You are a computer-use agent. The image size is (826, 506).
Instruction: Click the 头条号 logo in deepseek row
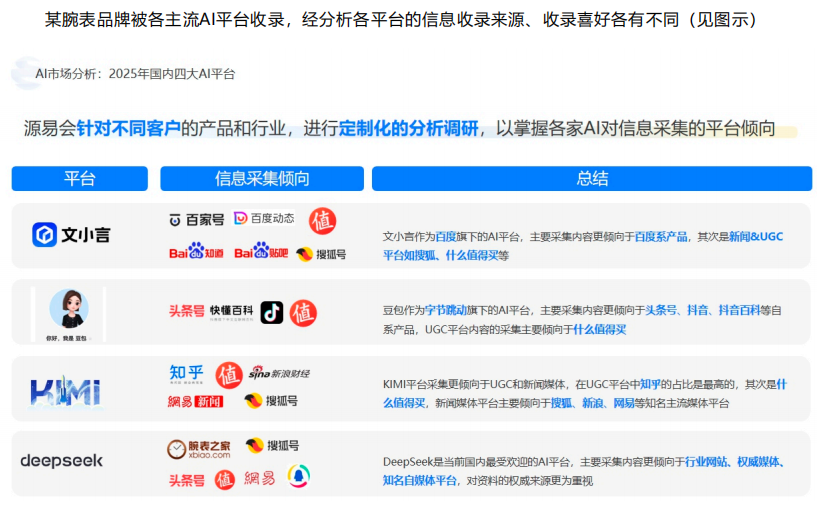(186, 480)
